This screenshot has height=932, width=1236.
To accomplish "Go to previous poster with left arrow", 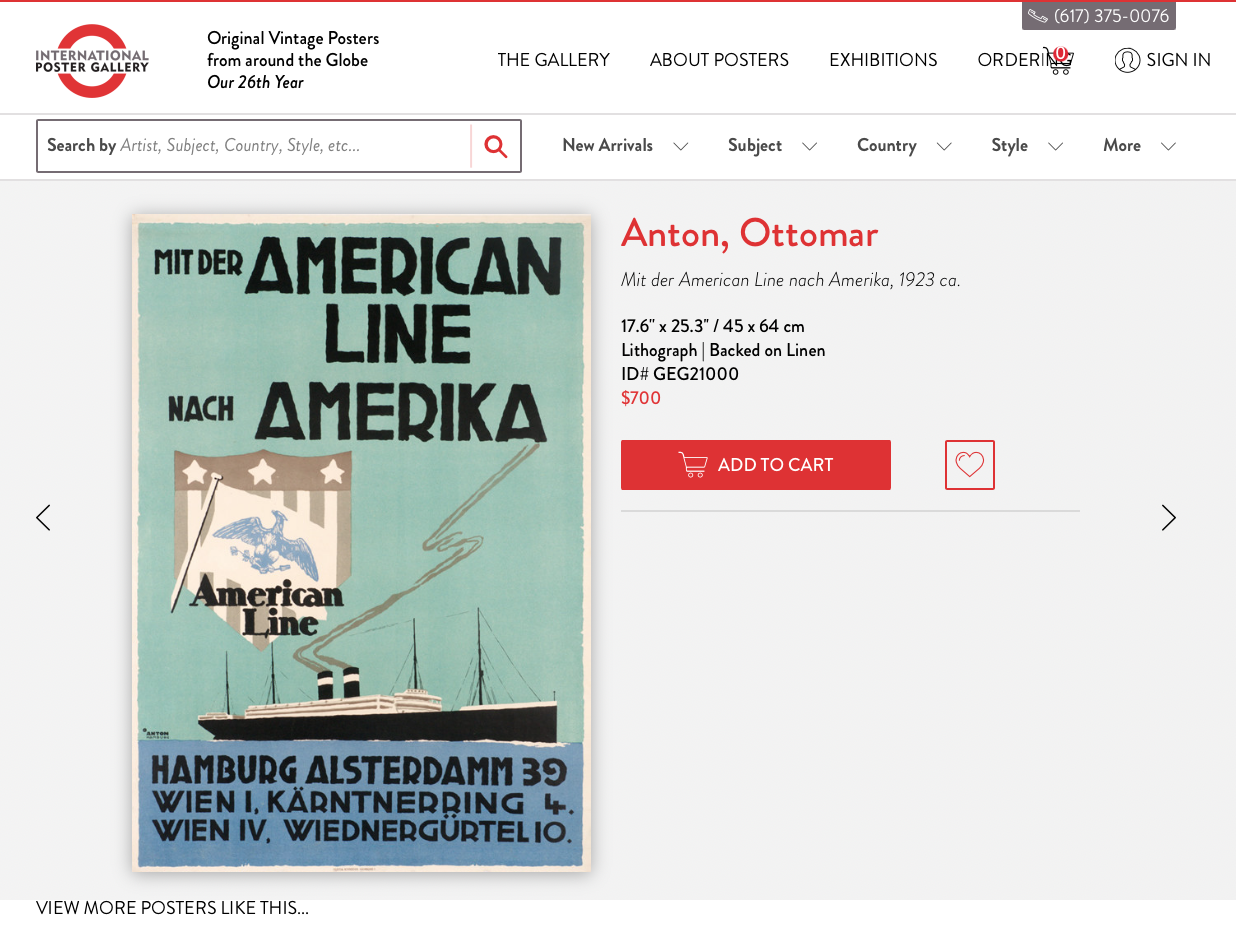I will 43,518.
